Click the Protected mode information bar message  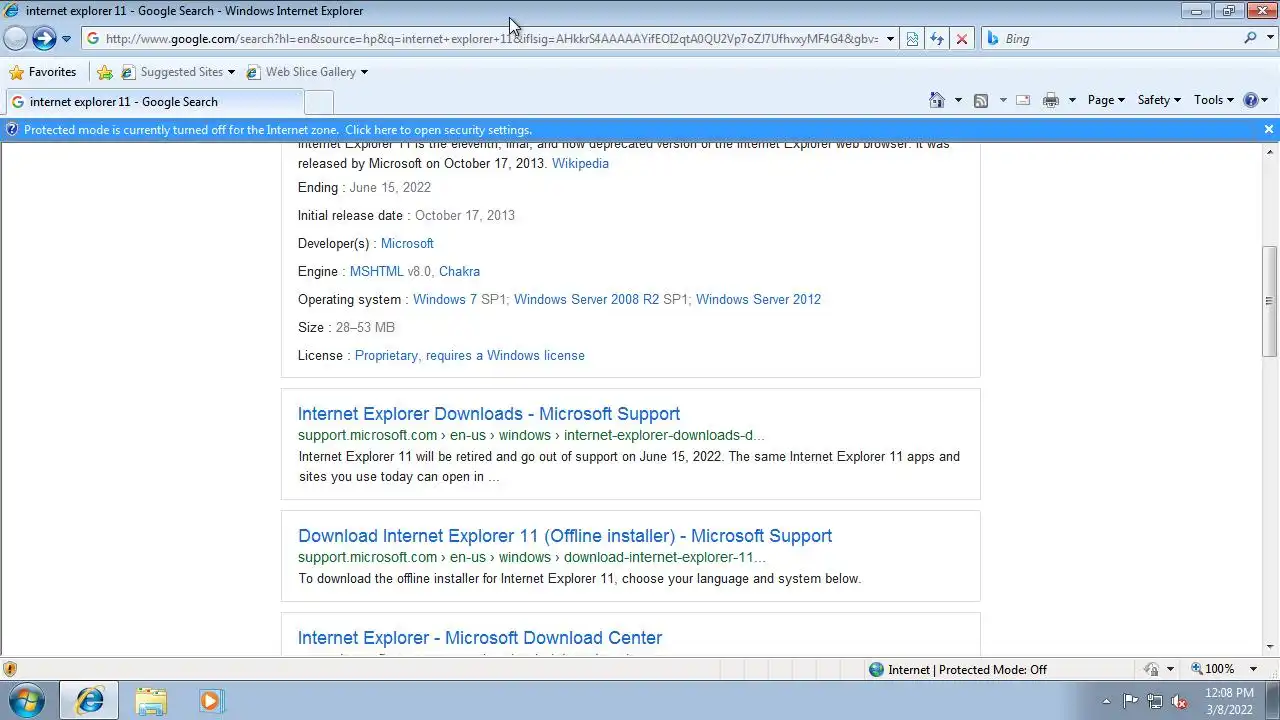[278, 130]
